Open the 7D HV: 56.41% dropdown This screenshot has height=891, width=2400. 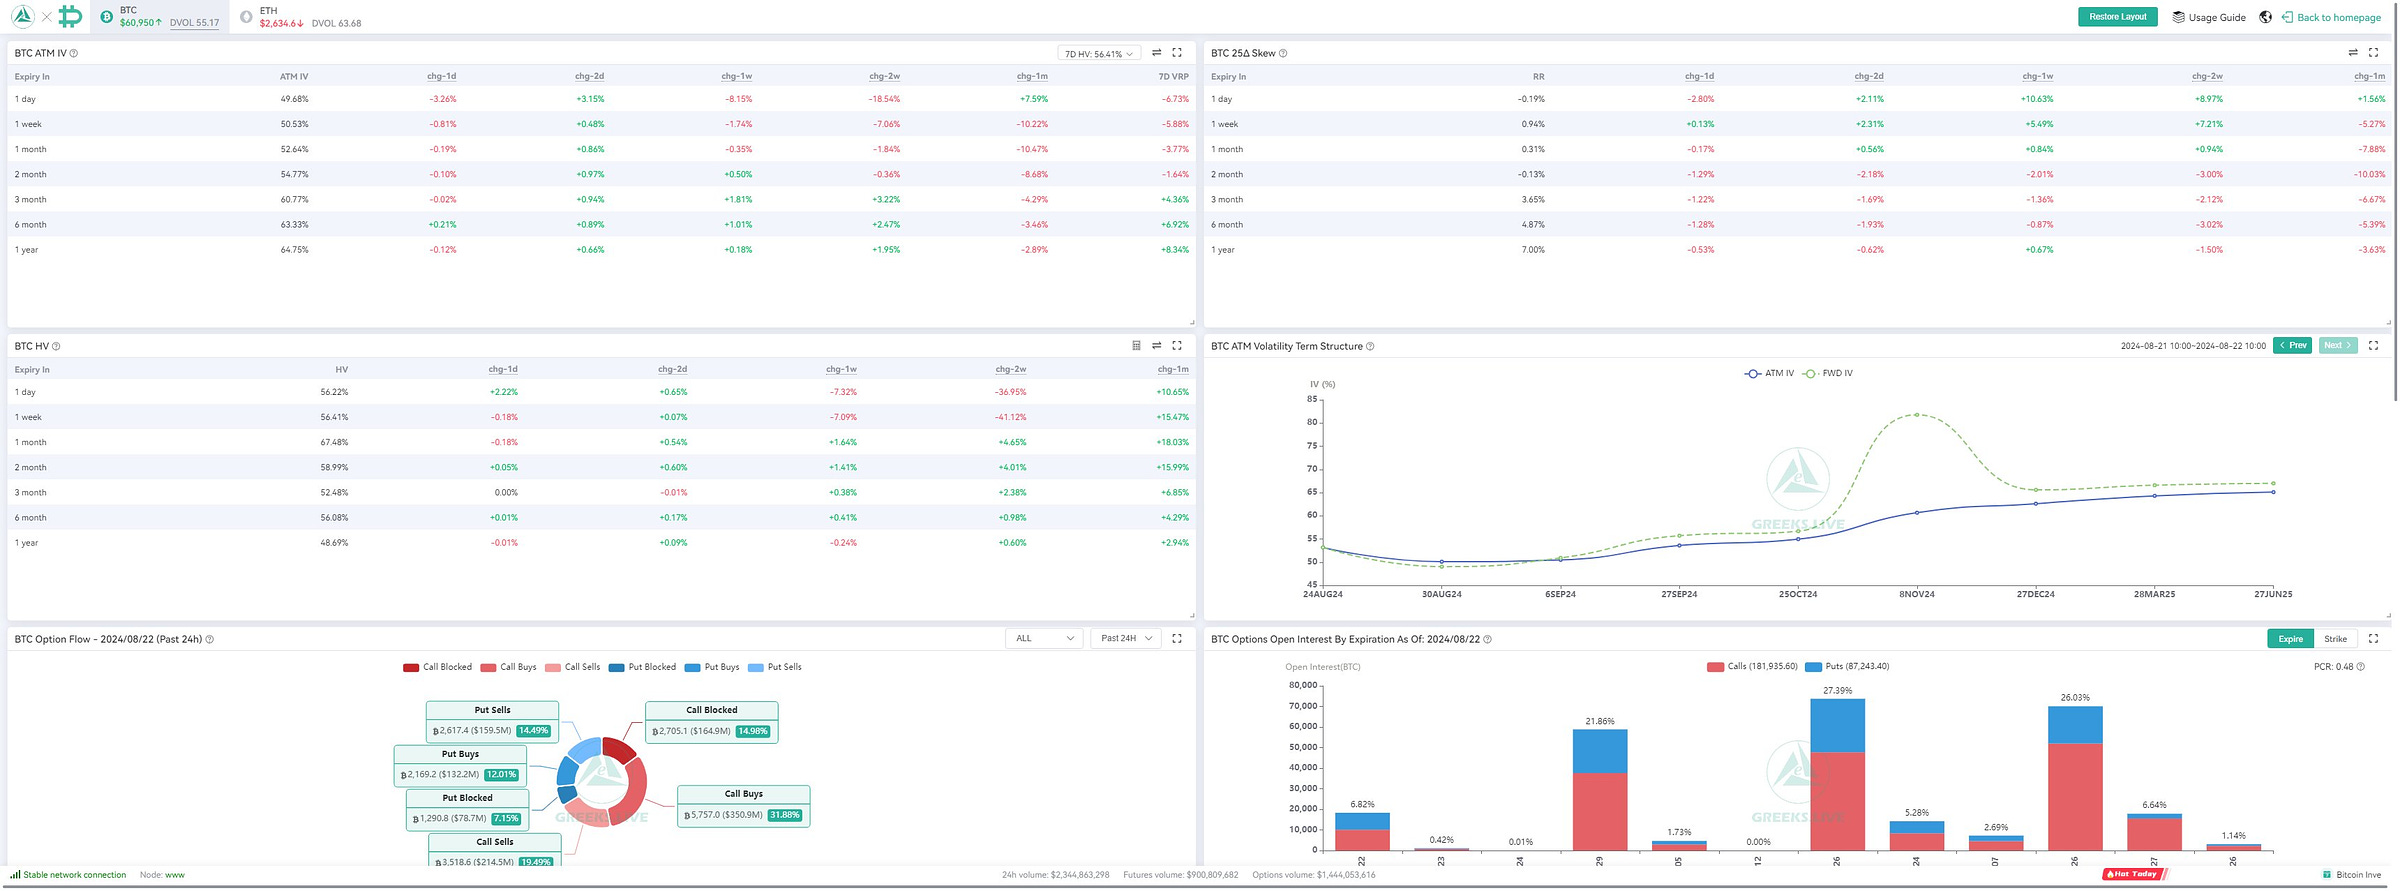[1099, 54]
